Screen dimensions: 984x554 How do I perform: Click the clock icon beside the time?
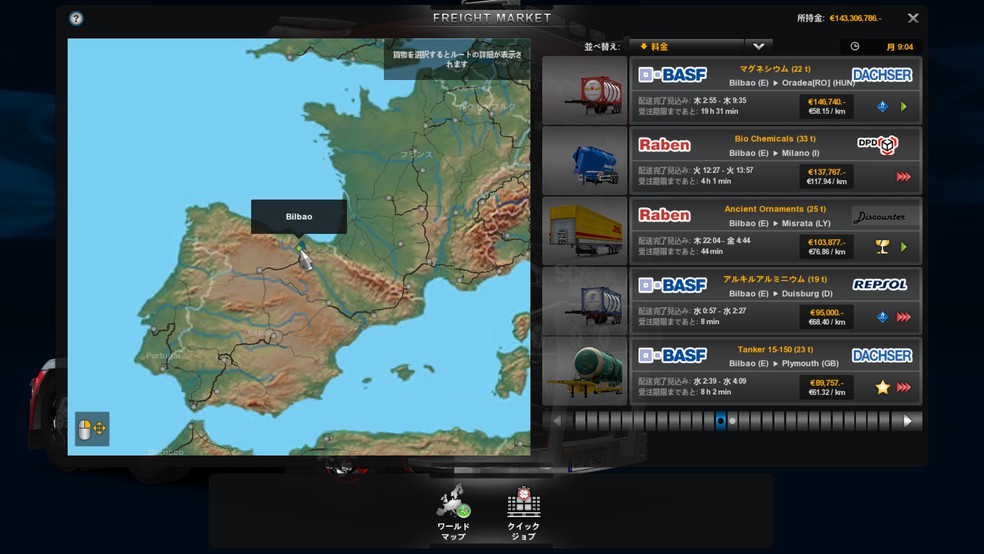click(855, 46)
